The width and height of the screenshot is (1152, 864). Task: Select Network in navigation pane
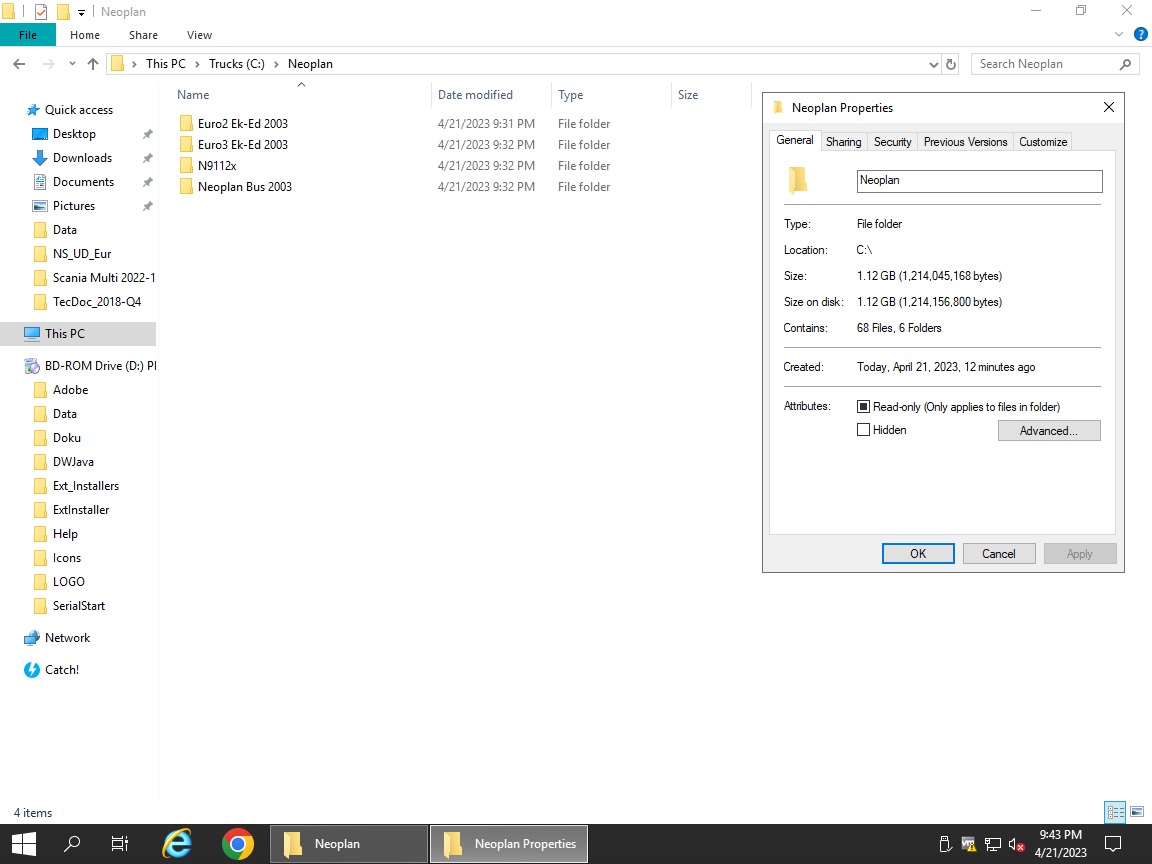click(67, 638)
